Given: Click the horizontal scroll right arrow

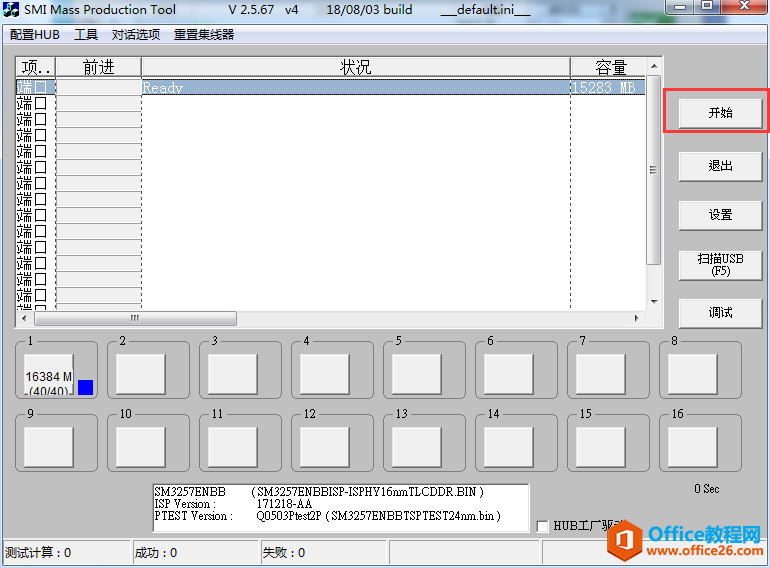Looking at the screenshot, I should pos(637,318).
